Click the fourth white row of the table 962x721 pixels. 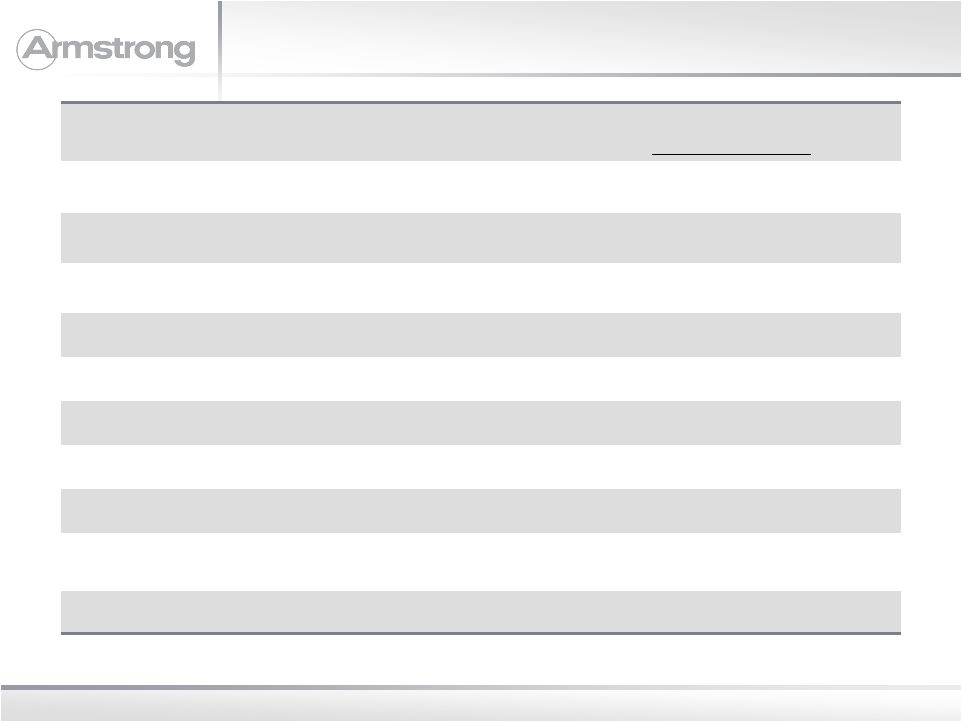pyautogui.click(x=480, y=467)
